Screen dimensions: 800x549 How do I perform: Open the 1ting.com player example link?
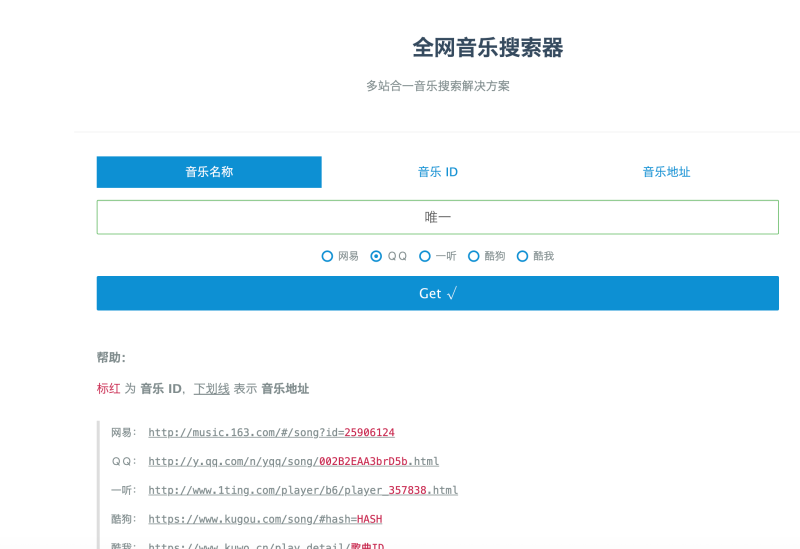[x=303, y=490]
